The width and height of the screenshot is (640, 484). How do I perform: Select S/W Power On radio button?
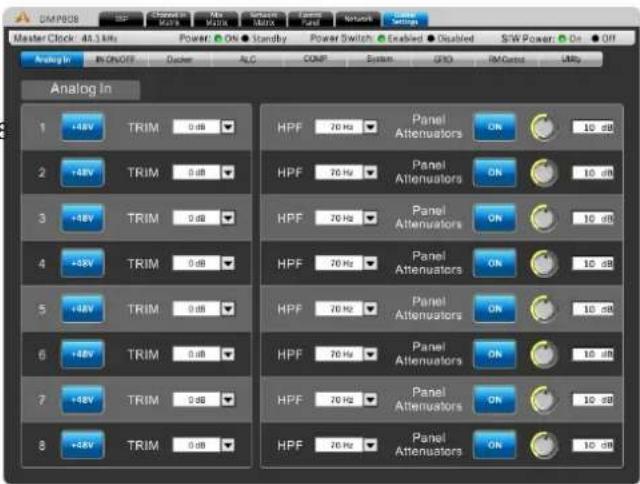click(562, 39)
